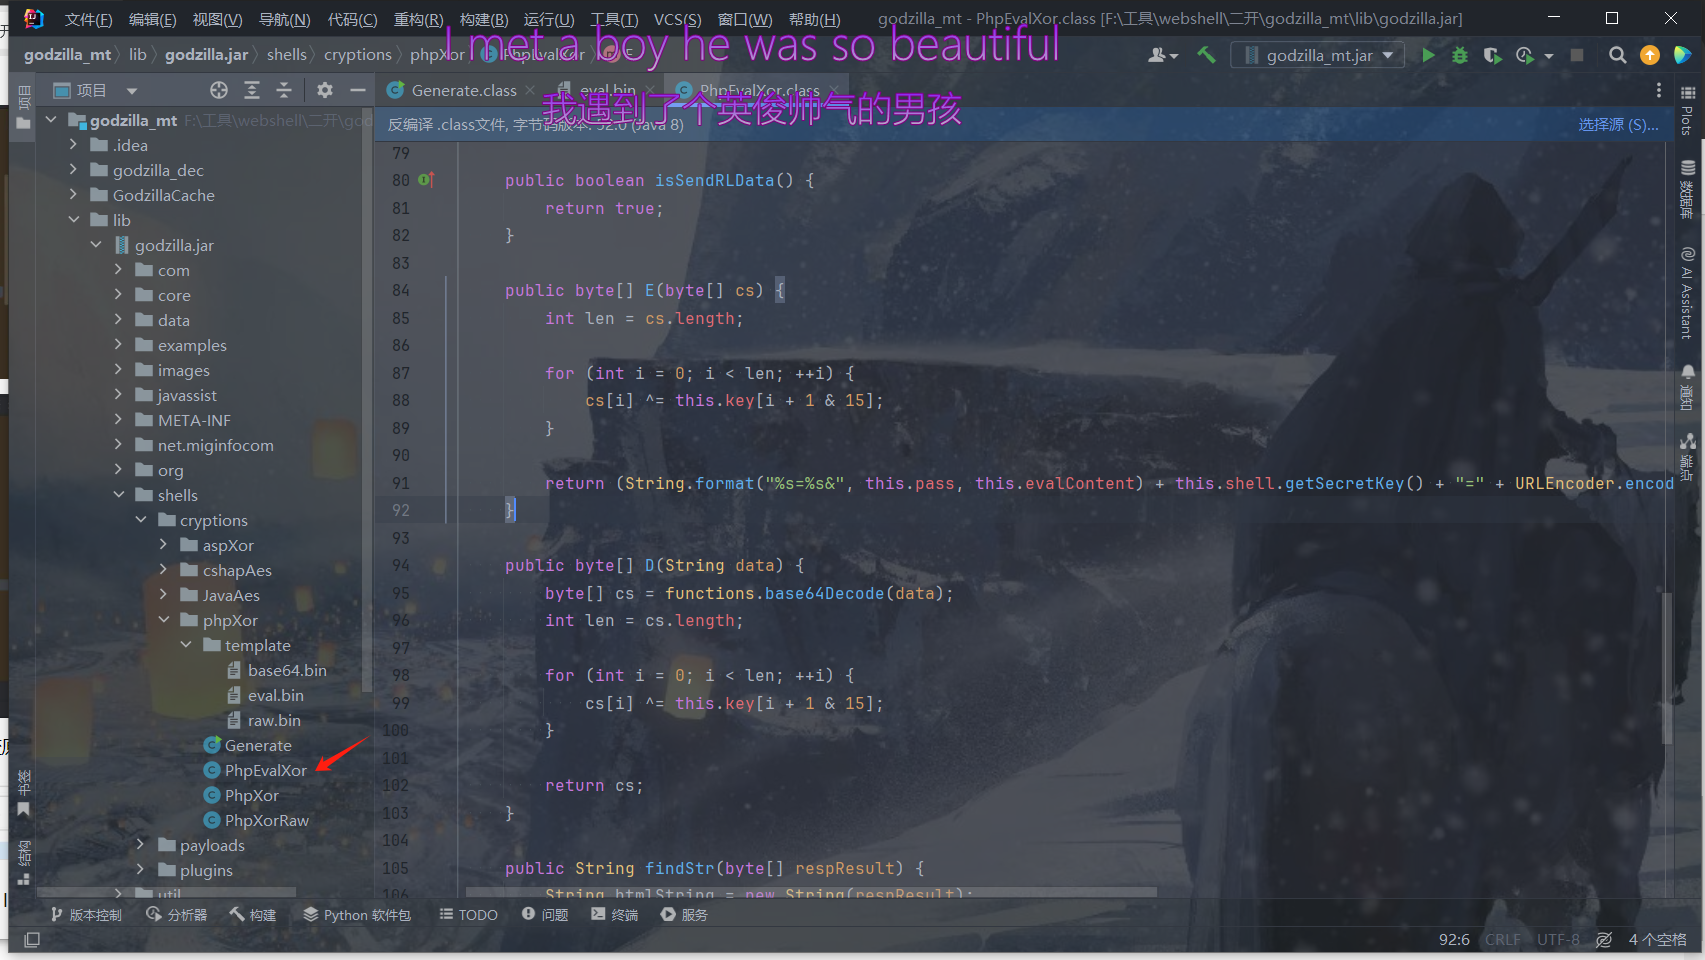Image resolution: width=1705 pixels, height=960 pixels.
Task: Open the Profiler tool window
Action: point(177,915)
